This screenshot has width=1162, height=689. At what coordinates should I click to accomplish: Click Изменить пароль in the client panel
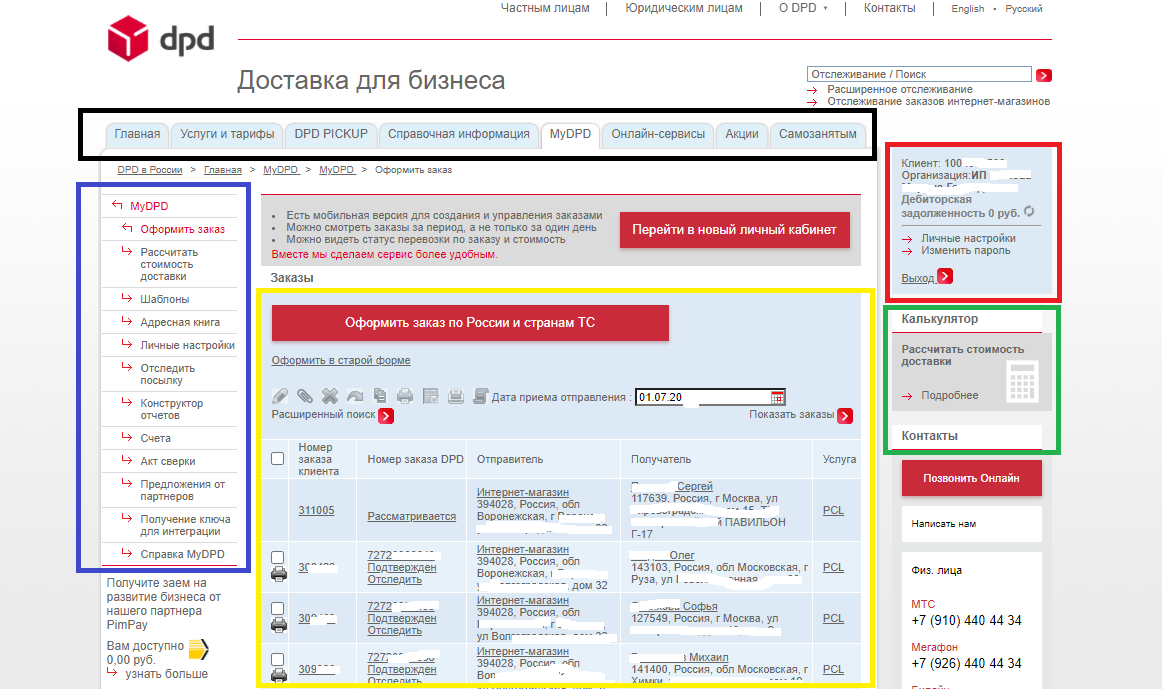[966, 250]
